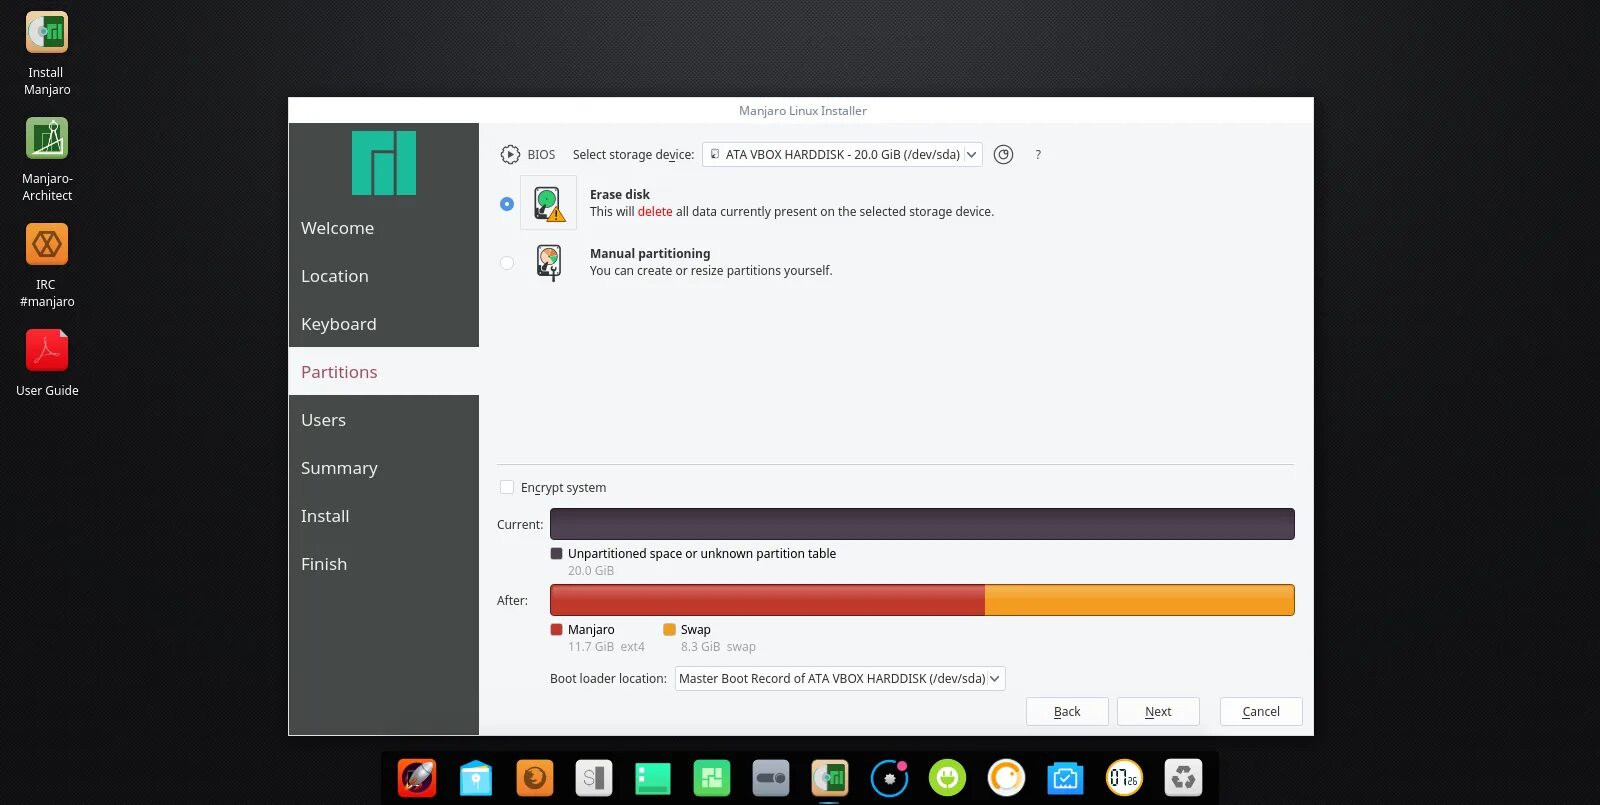This screenshot has width=1600, height=805.
Task: Click the clock widget in the dock
Action: click(1124, 778)
